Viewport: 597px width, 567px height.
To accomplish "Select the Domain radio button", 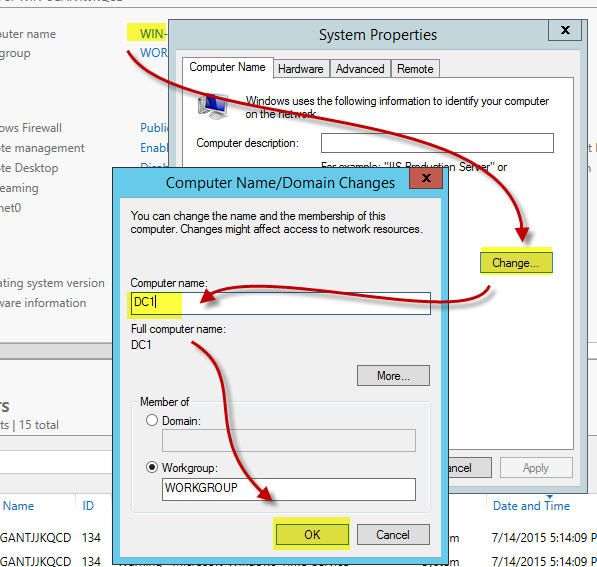I will 152,420.
